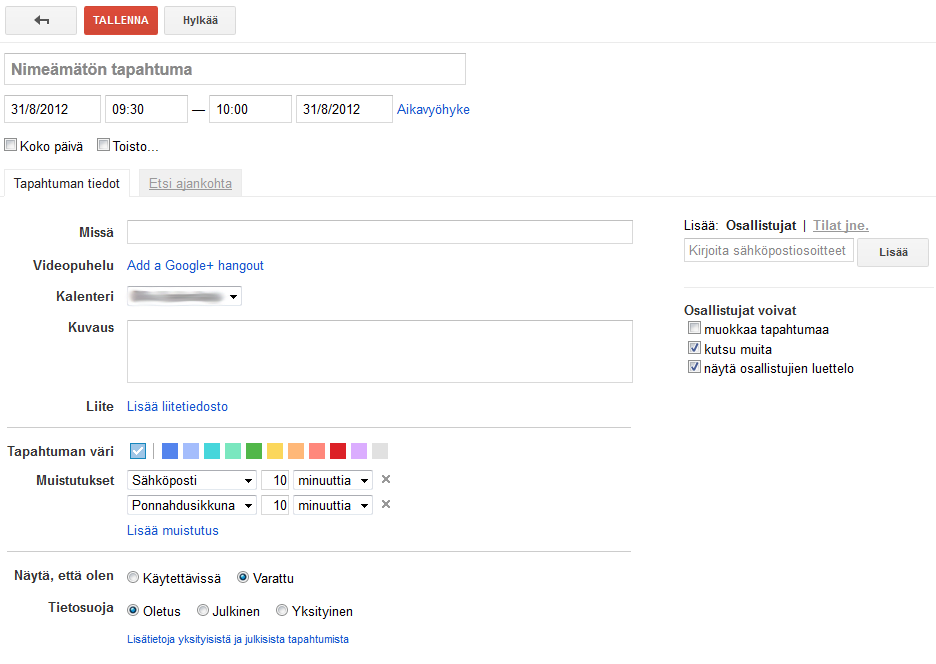Open the Tilat jne. tab
The height and width of the screenshot is (664, 936).
(x=840, y=226)
